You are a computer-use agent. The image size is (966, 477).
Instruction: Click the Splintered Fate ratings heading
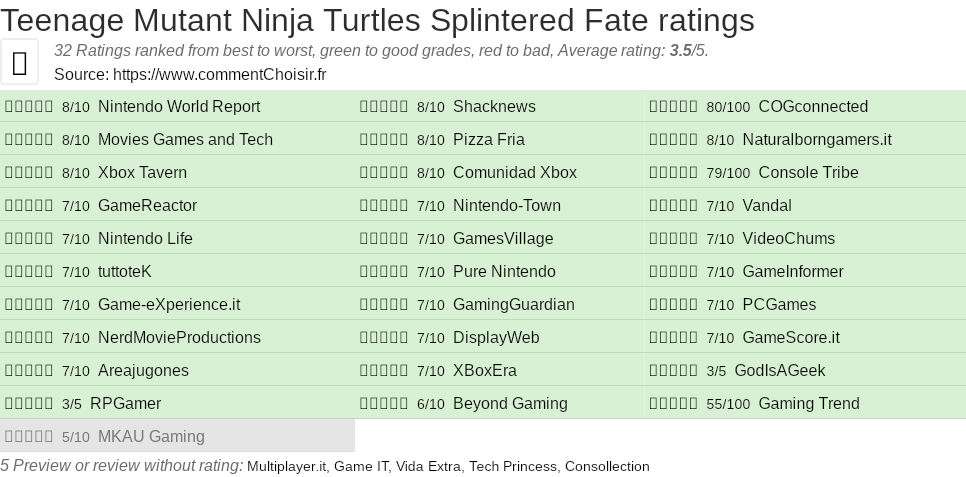378,20
